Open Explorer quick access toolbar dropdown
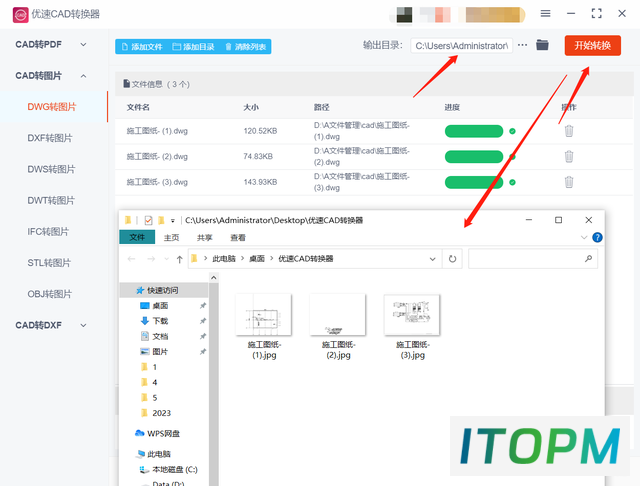640x486 pixels. 173,221
